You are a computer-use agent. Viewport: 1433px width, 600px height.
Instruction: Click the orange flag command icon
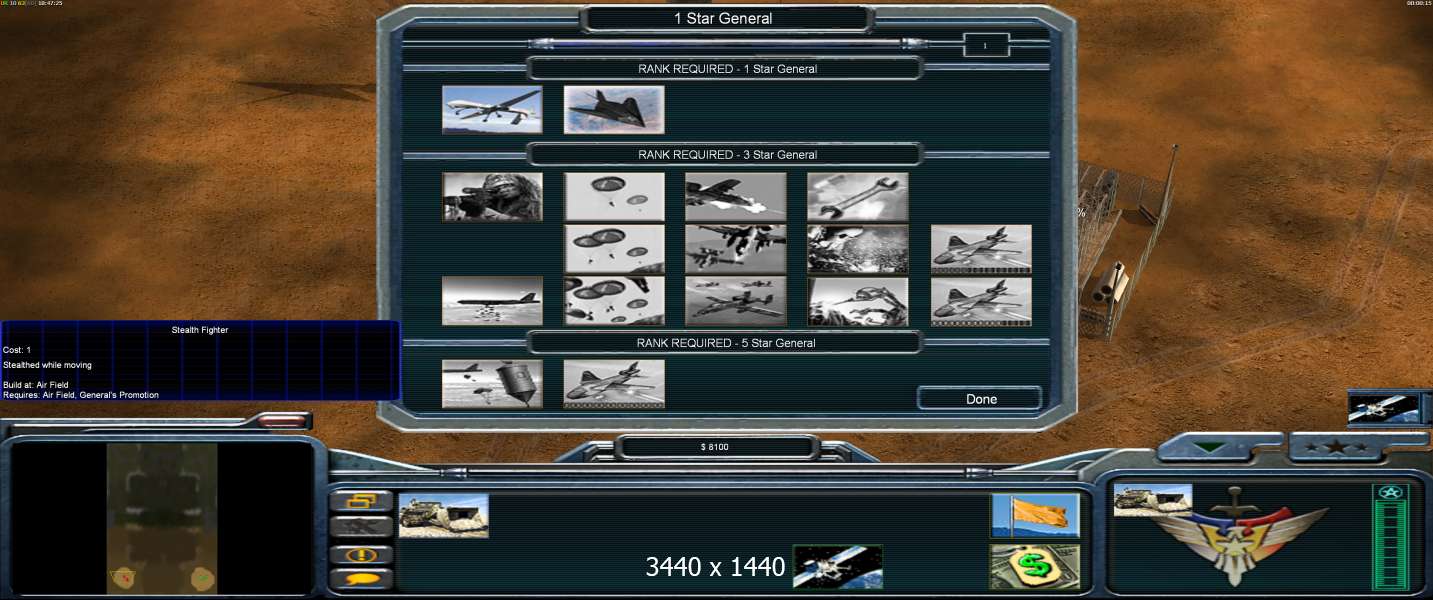pyautogui.click(x=1035, y=516)
